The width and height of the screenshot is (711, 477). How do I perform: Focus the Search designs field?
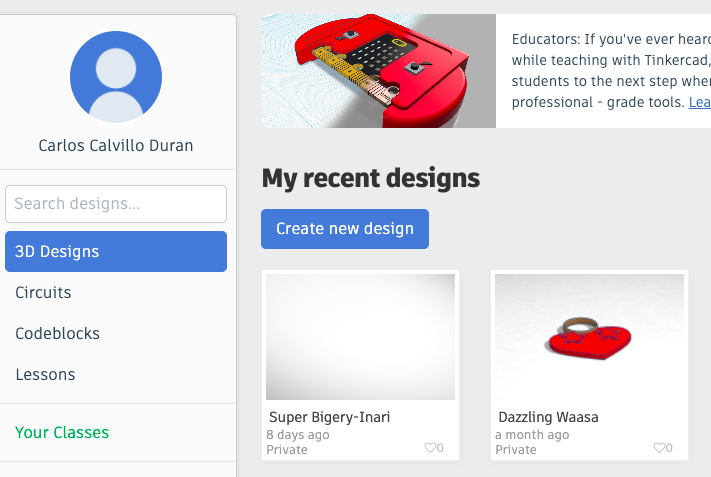(116, 204)
